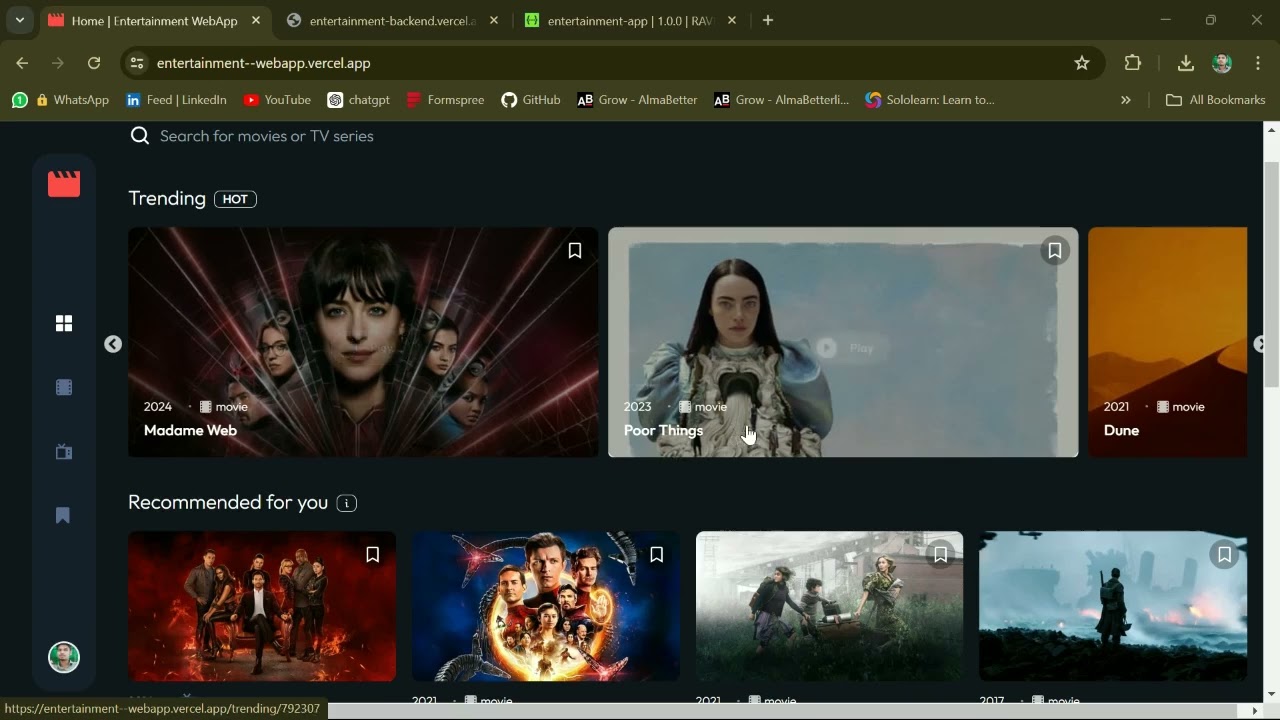Select the Home Entertainment WebApp tab
The height and width of the screenshot is (720, 1280).
pyautogui.click(x=154, y=21)
